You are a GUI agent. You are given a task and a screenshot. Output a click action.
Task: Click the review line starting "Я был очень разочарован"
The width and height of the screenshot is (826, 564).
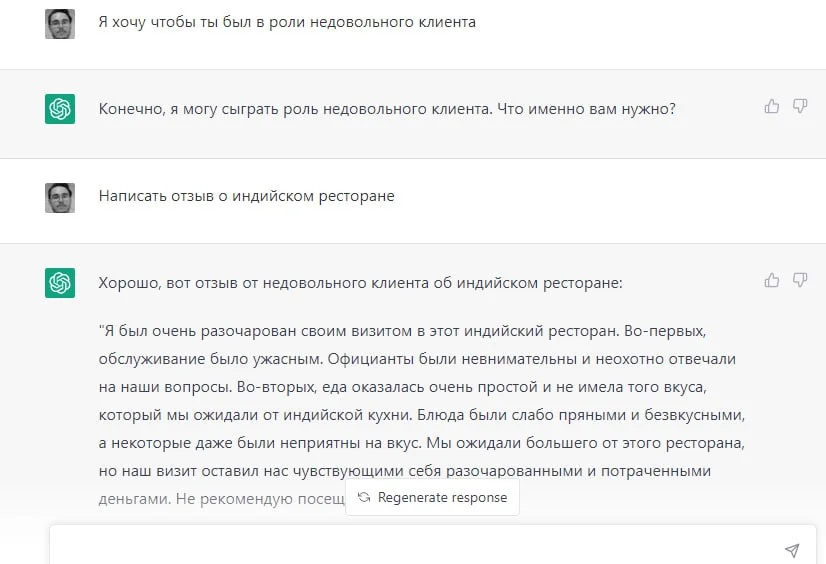coord(250,329)
